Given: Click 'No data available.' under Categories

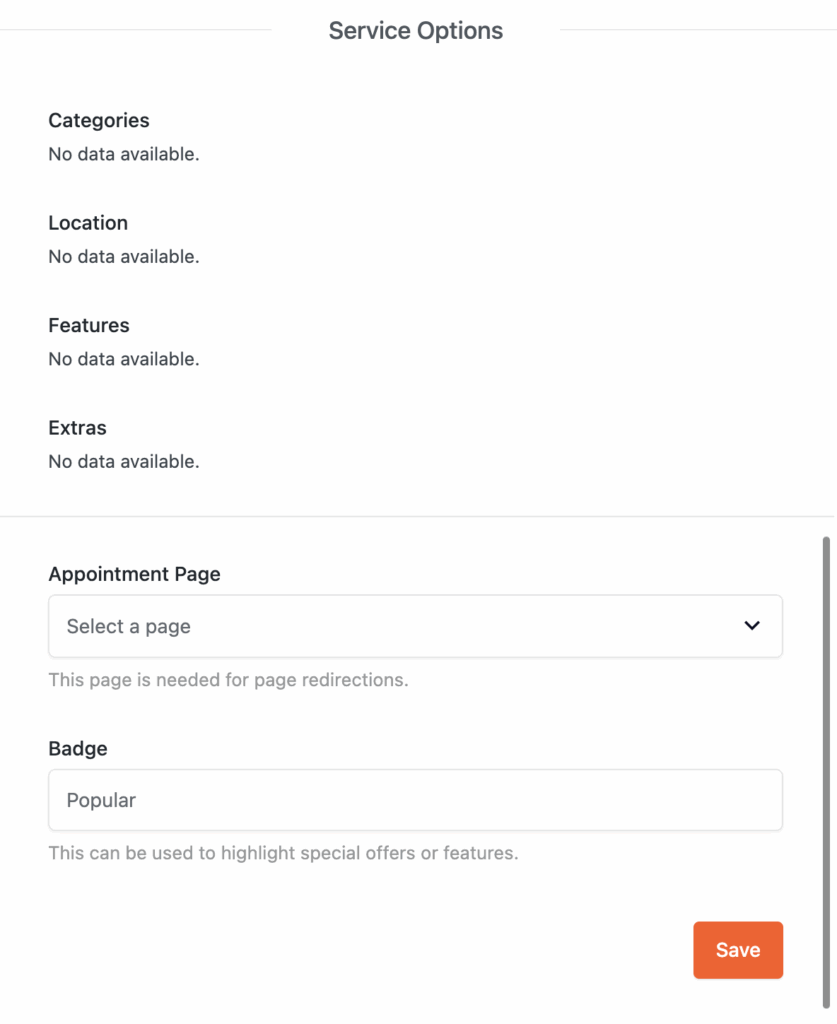Looking at the screenshot, I should pos(124,155).
